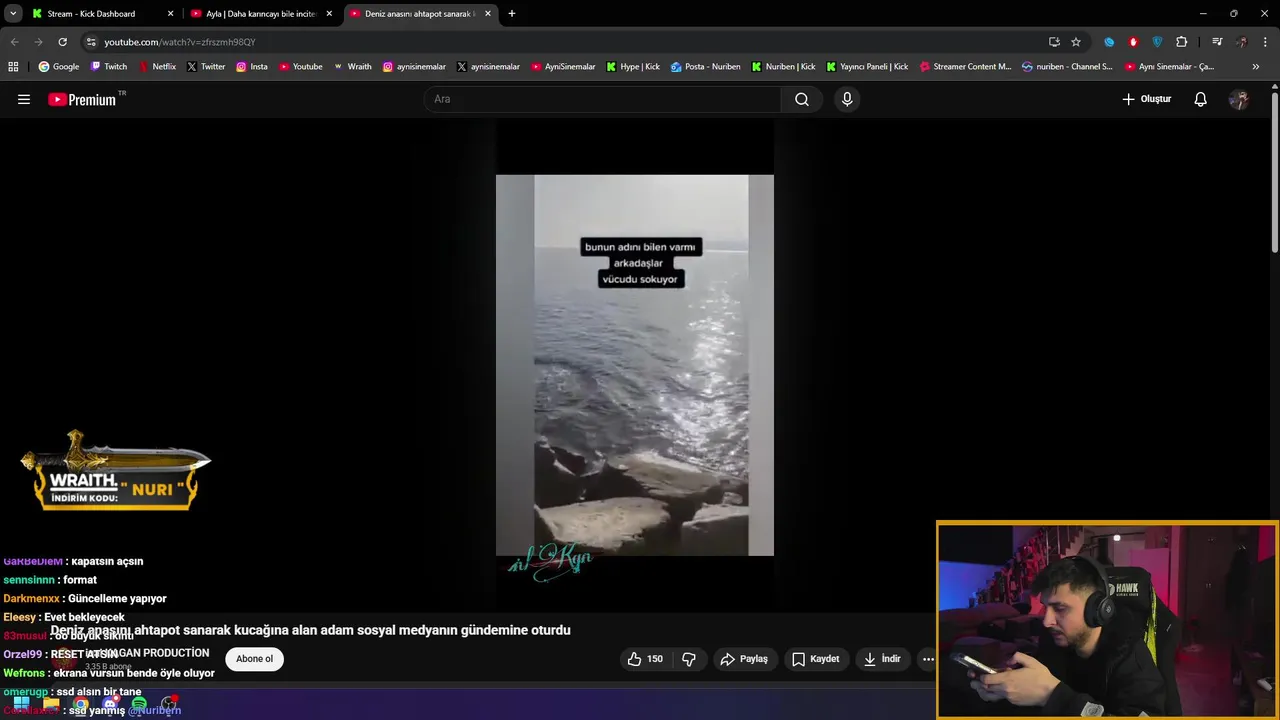Open File Explorer from taskbar
Viewport: 1280px width, 720px height.
click(51, 705)
